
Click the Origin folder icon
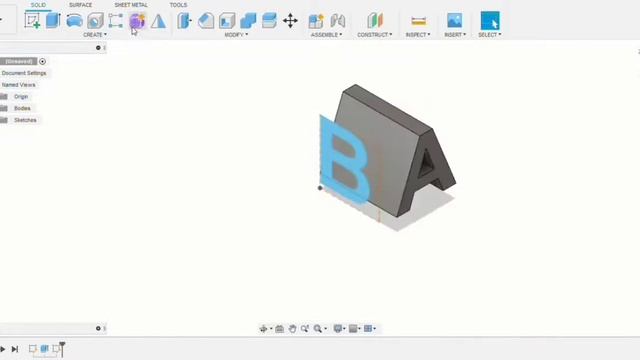click(x=4, y=97)
